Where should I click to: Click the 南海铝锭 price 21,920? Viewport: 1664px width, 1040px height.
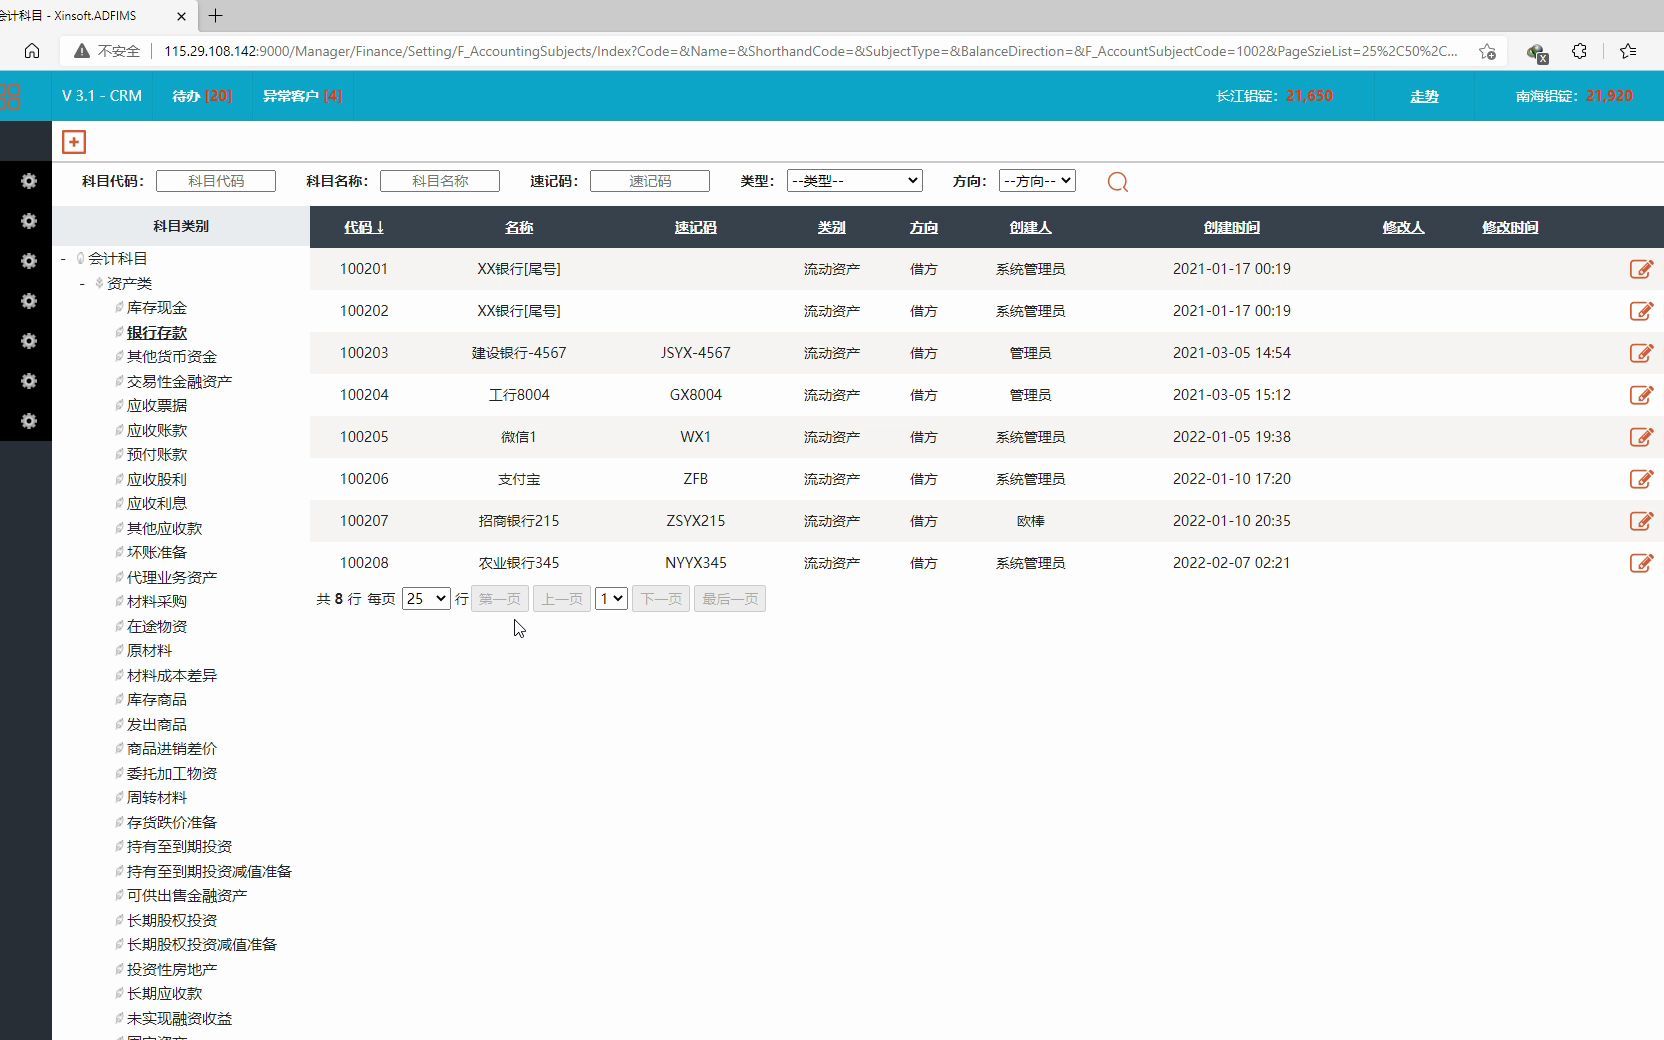tap(1609, 96)
